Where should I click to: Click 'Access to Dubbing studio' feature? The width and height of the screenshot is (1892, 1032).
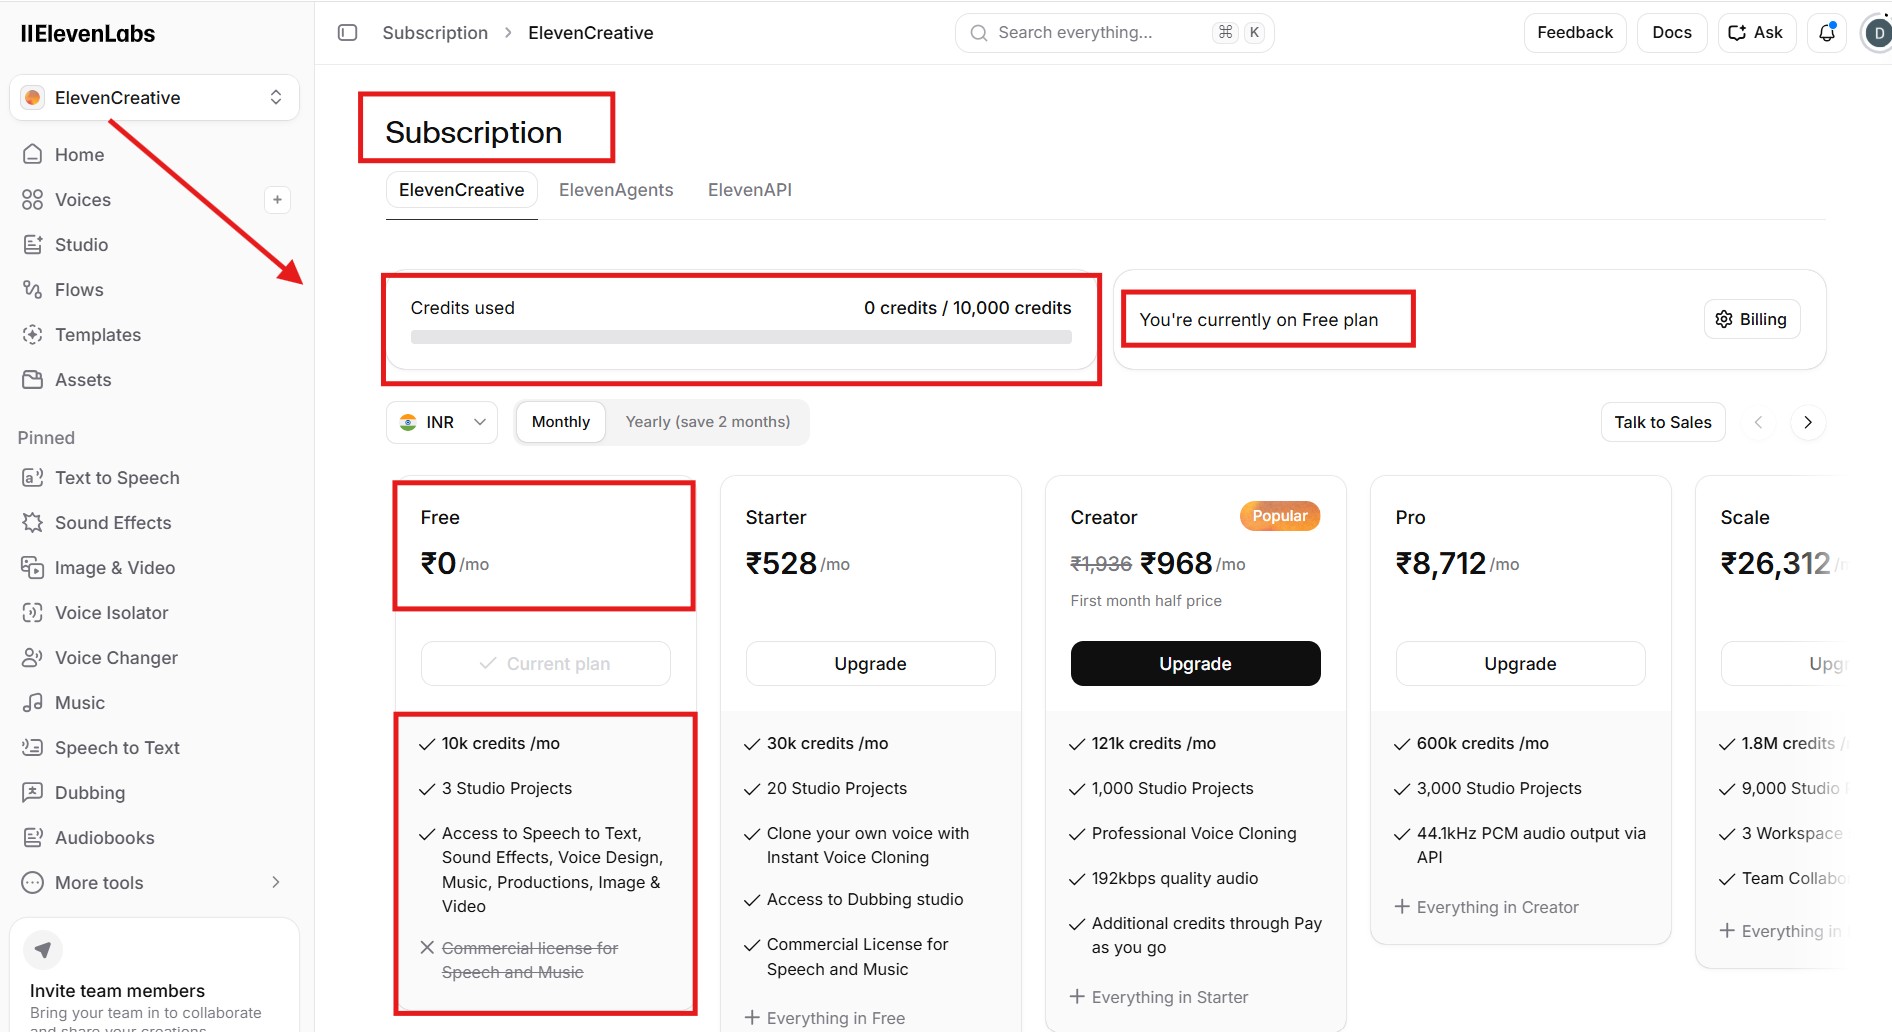coord(865,899)
